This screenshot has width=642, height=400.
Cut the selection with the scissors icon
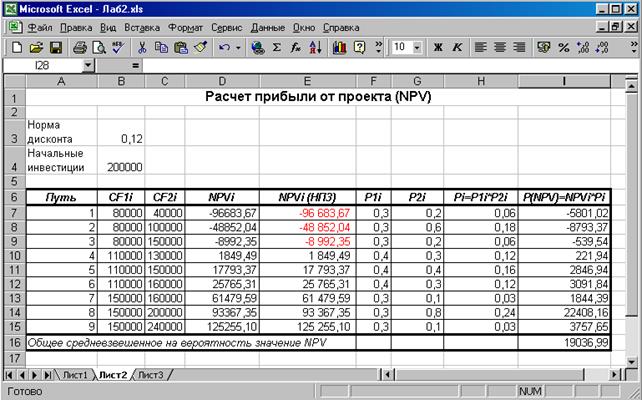[142, 47]
